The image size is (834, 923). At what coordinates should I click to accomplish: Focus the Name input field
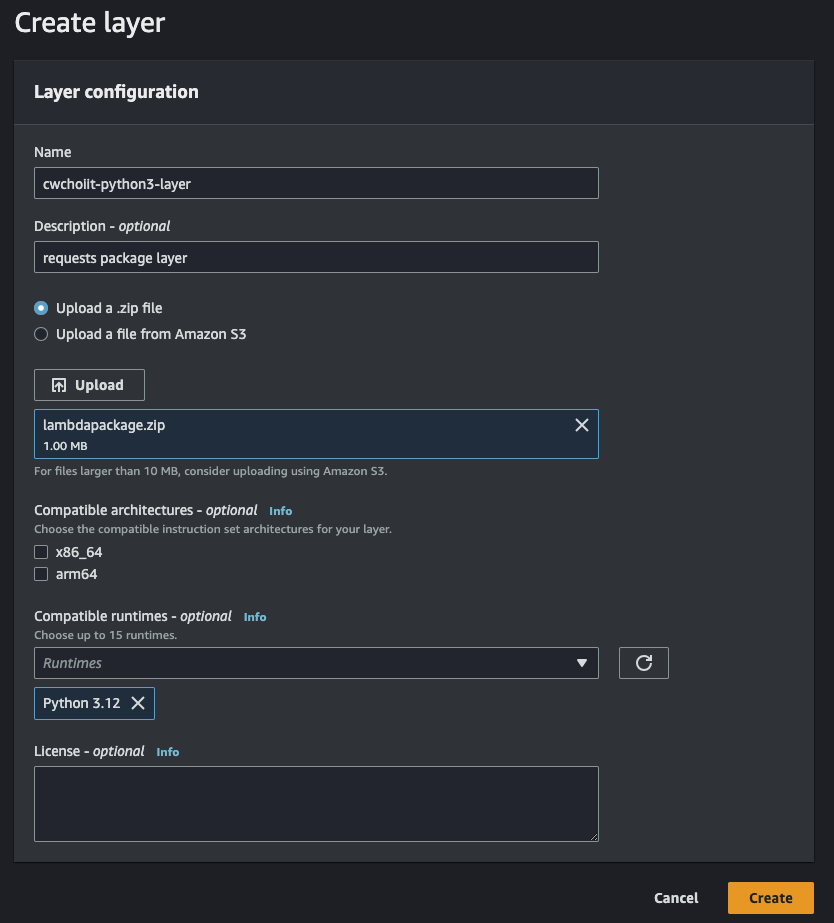pos(316,183)
